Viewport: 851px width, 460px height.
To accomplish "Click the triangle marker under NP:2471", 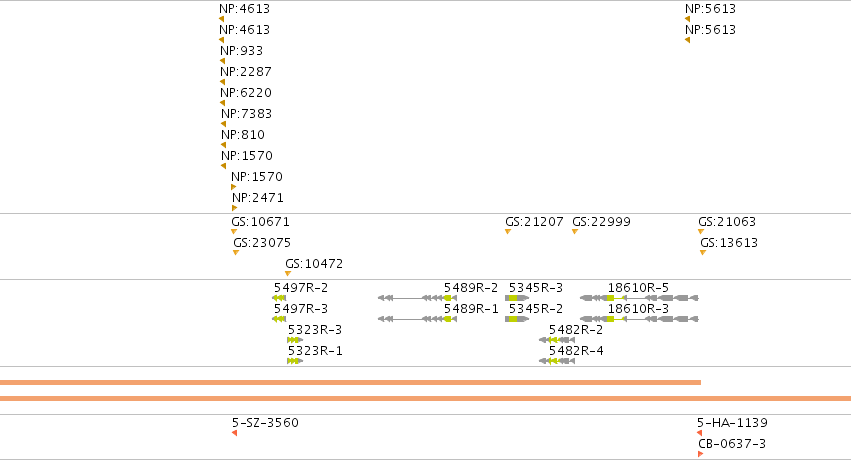I will click(x=234, y=208).
